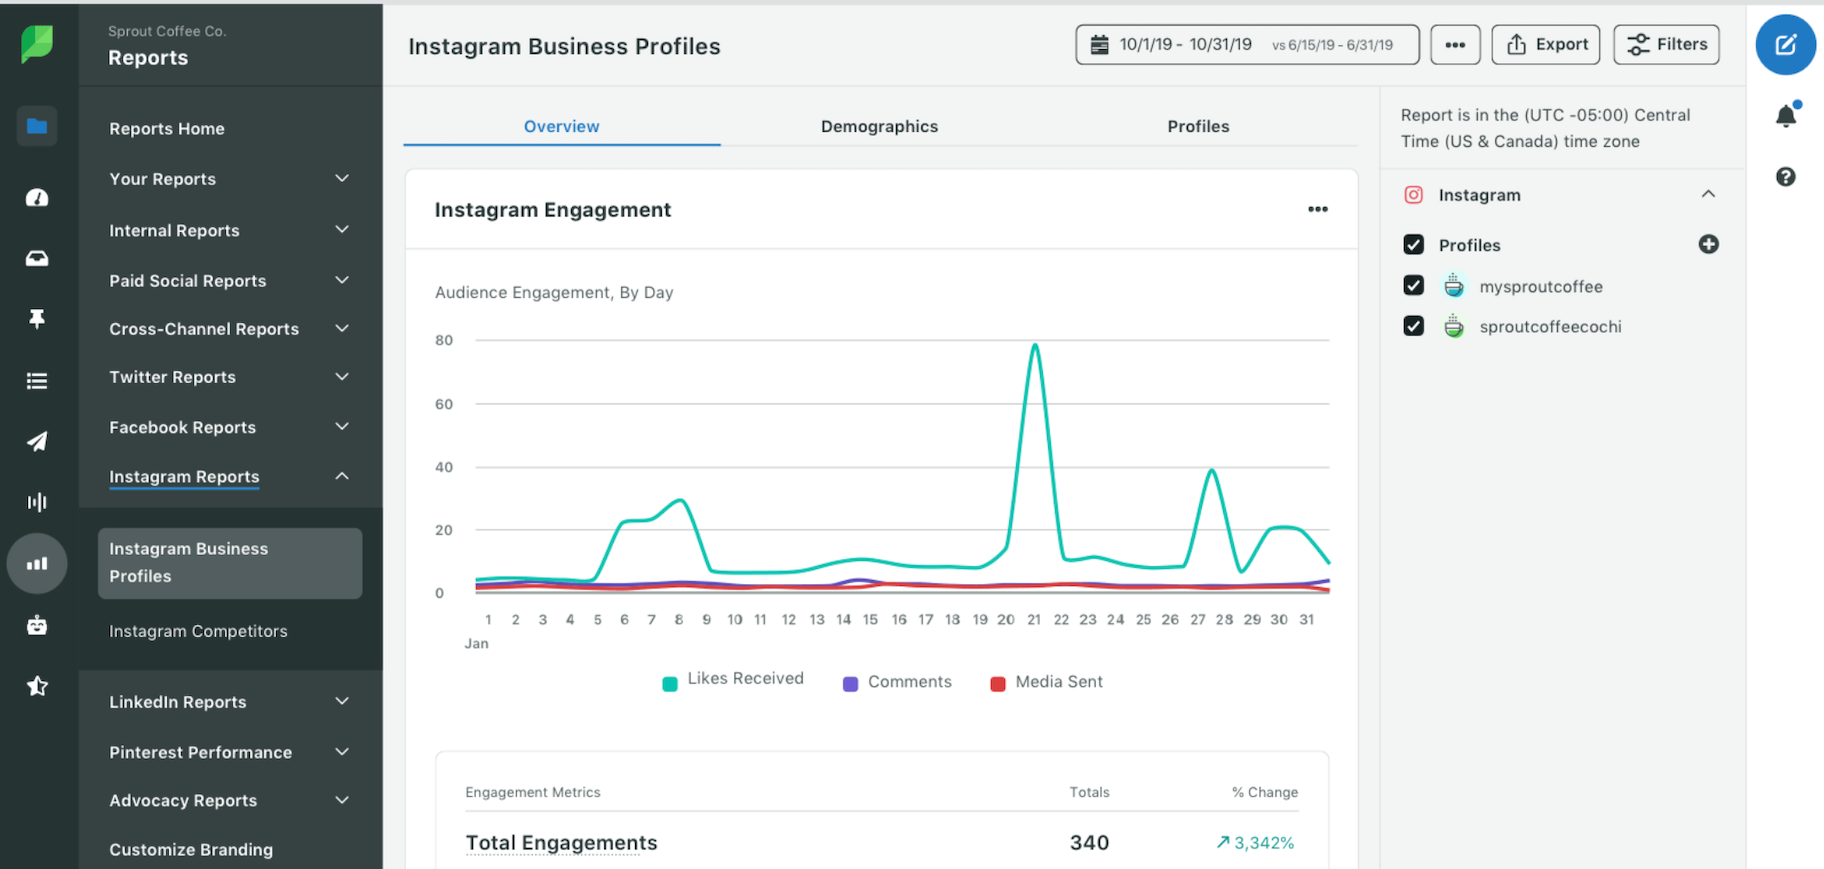Expand Facebook Reports section

pos(342,427)
